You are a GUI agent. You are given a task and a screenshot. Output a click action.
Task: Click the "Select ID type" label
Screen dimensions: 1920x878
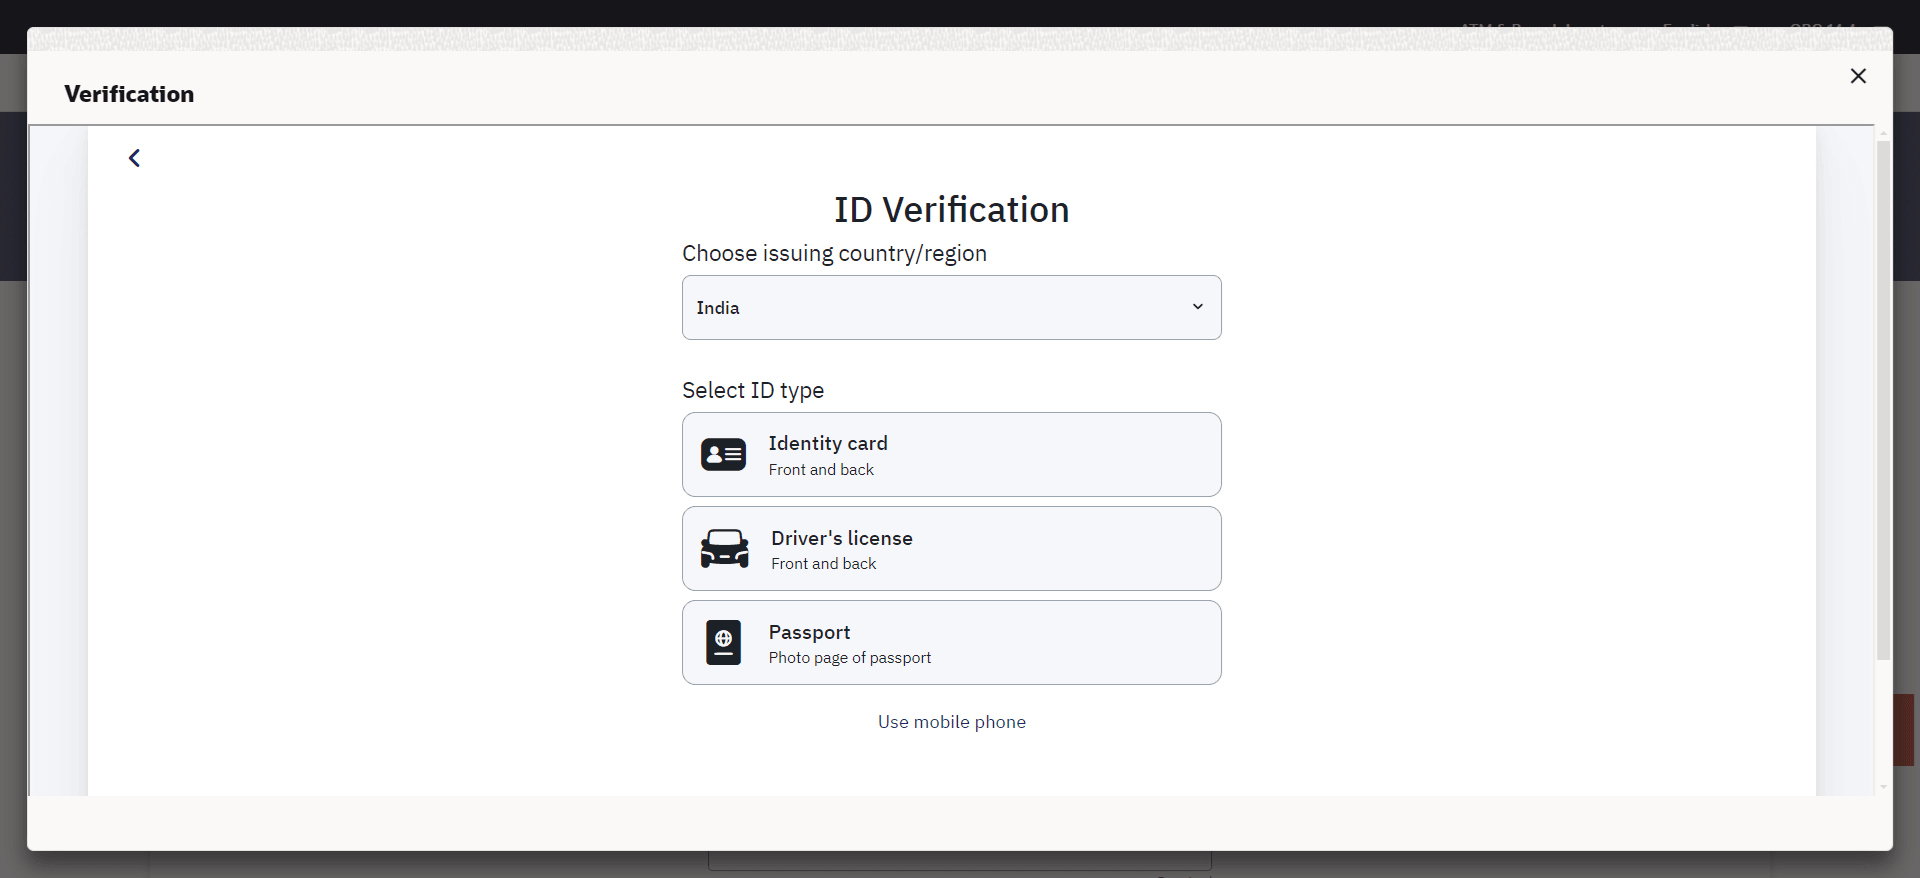coord(753,390)
